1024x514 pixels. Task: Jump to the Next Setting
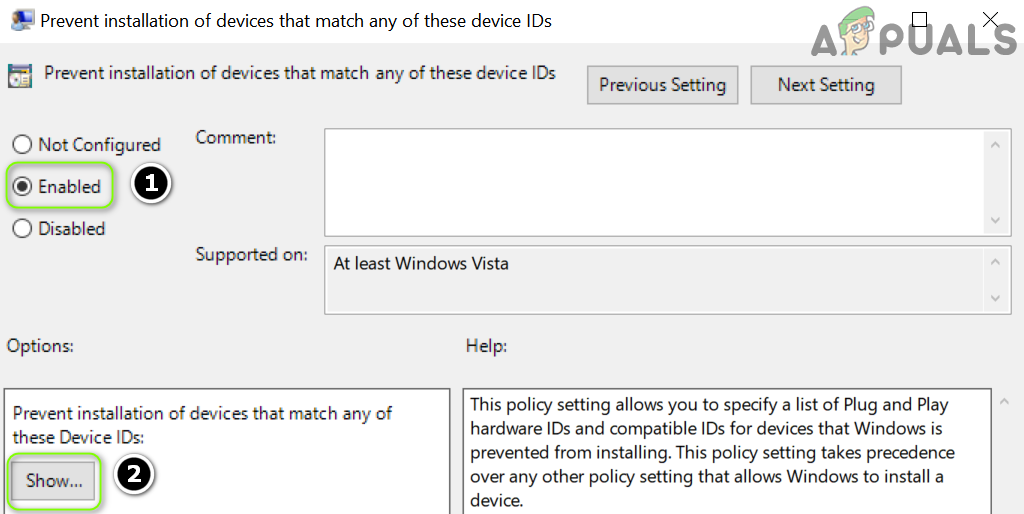825,85
